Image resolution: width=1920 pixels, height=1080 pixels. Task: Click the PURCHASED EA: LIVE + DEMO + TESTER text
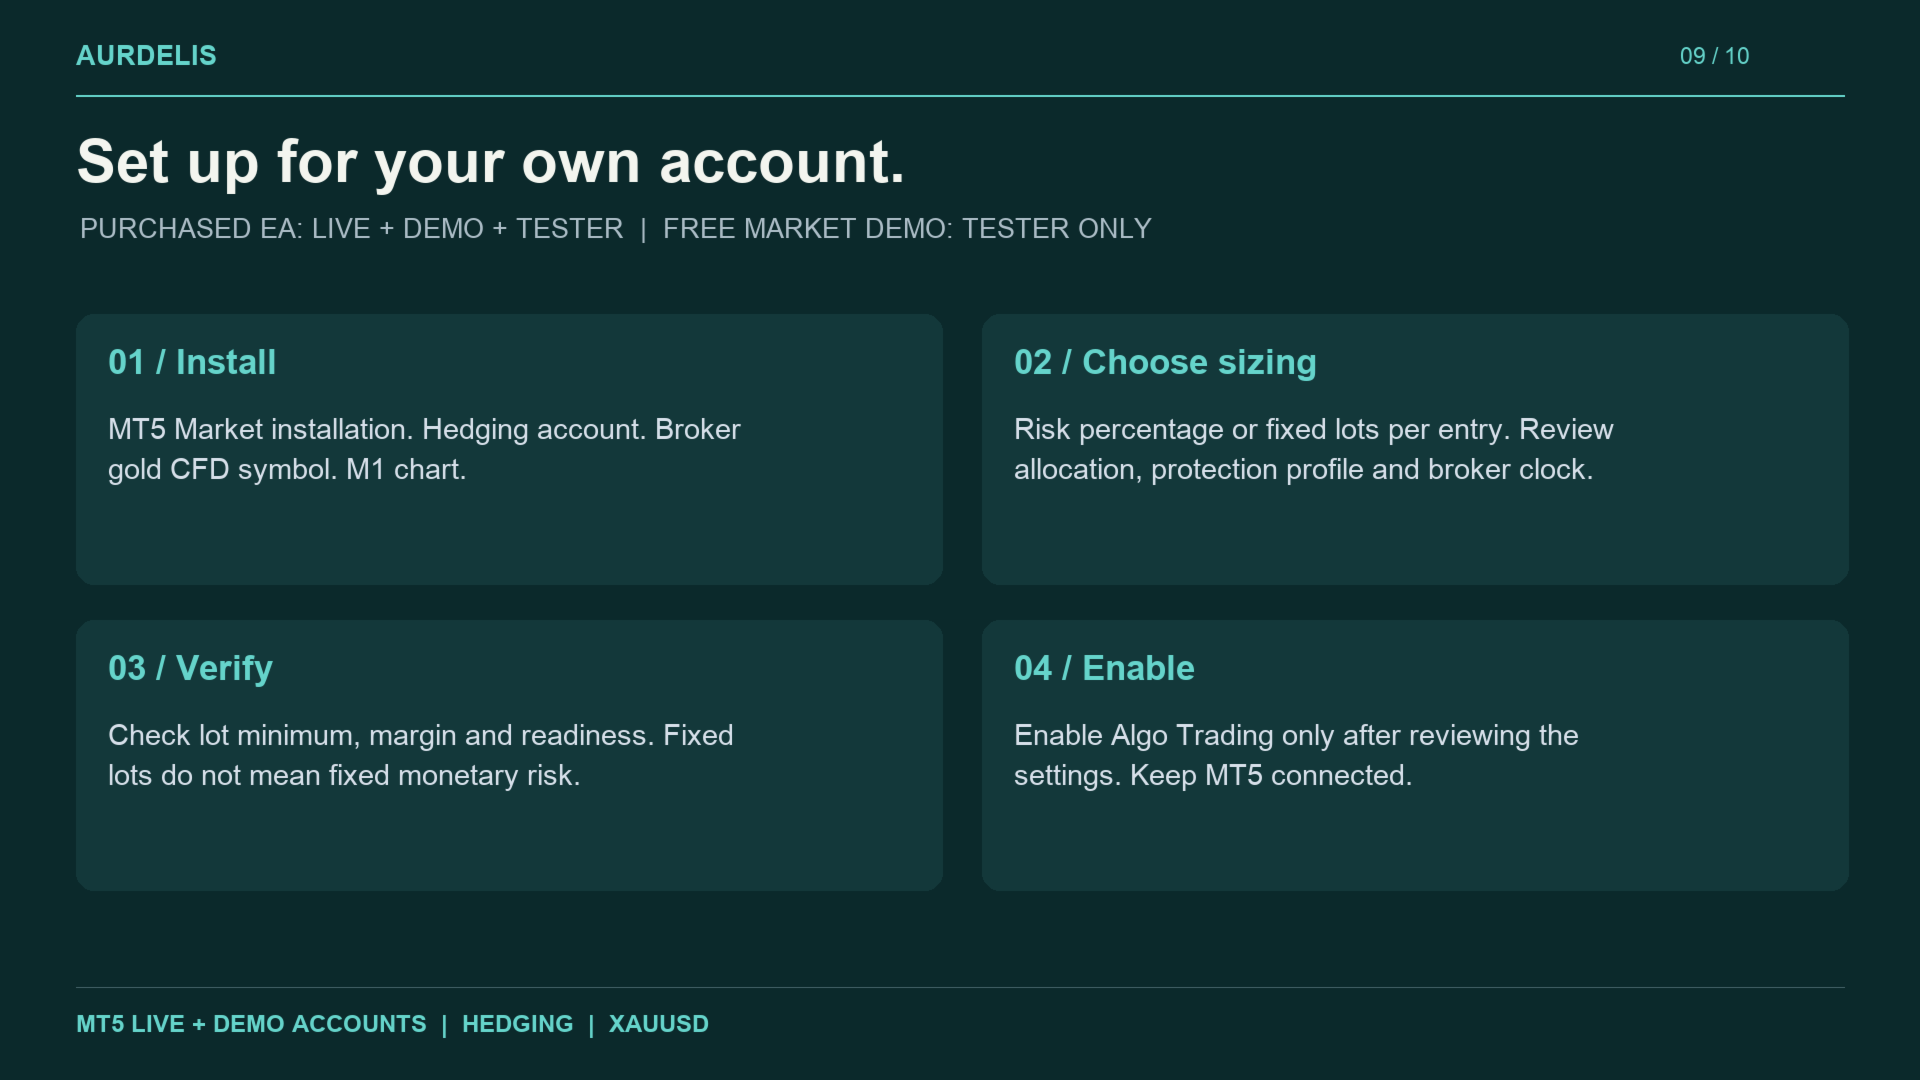click(351, 229)
